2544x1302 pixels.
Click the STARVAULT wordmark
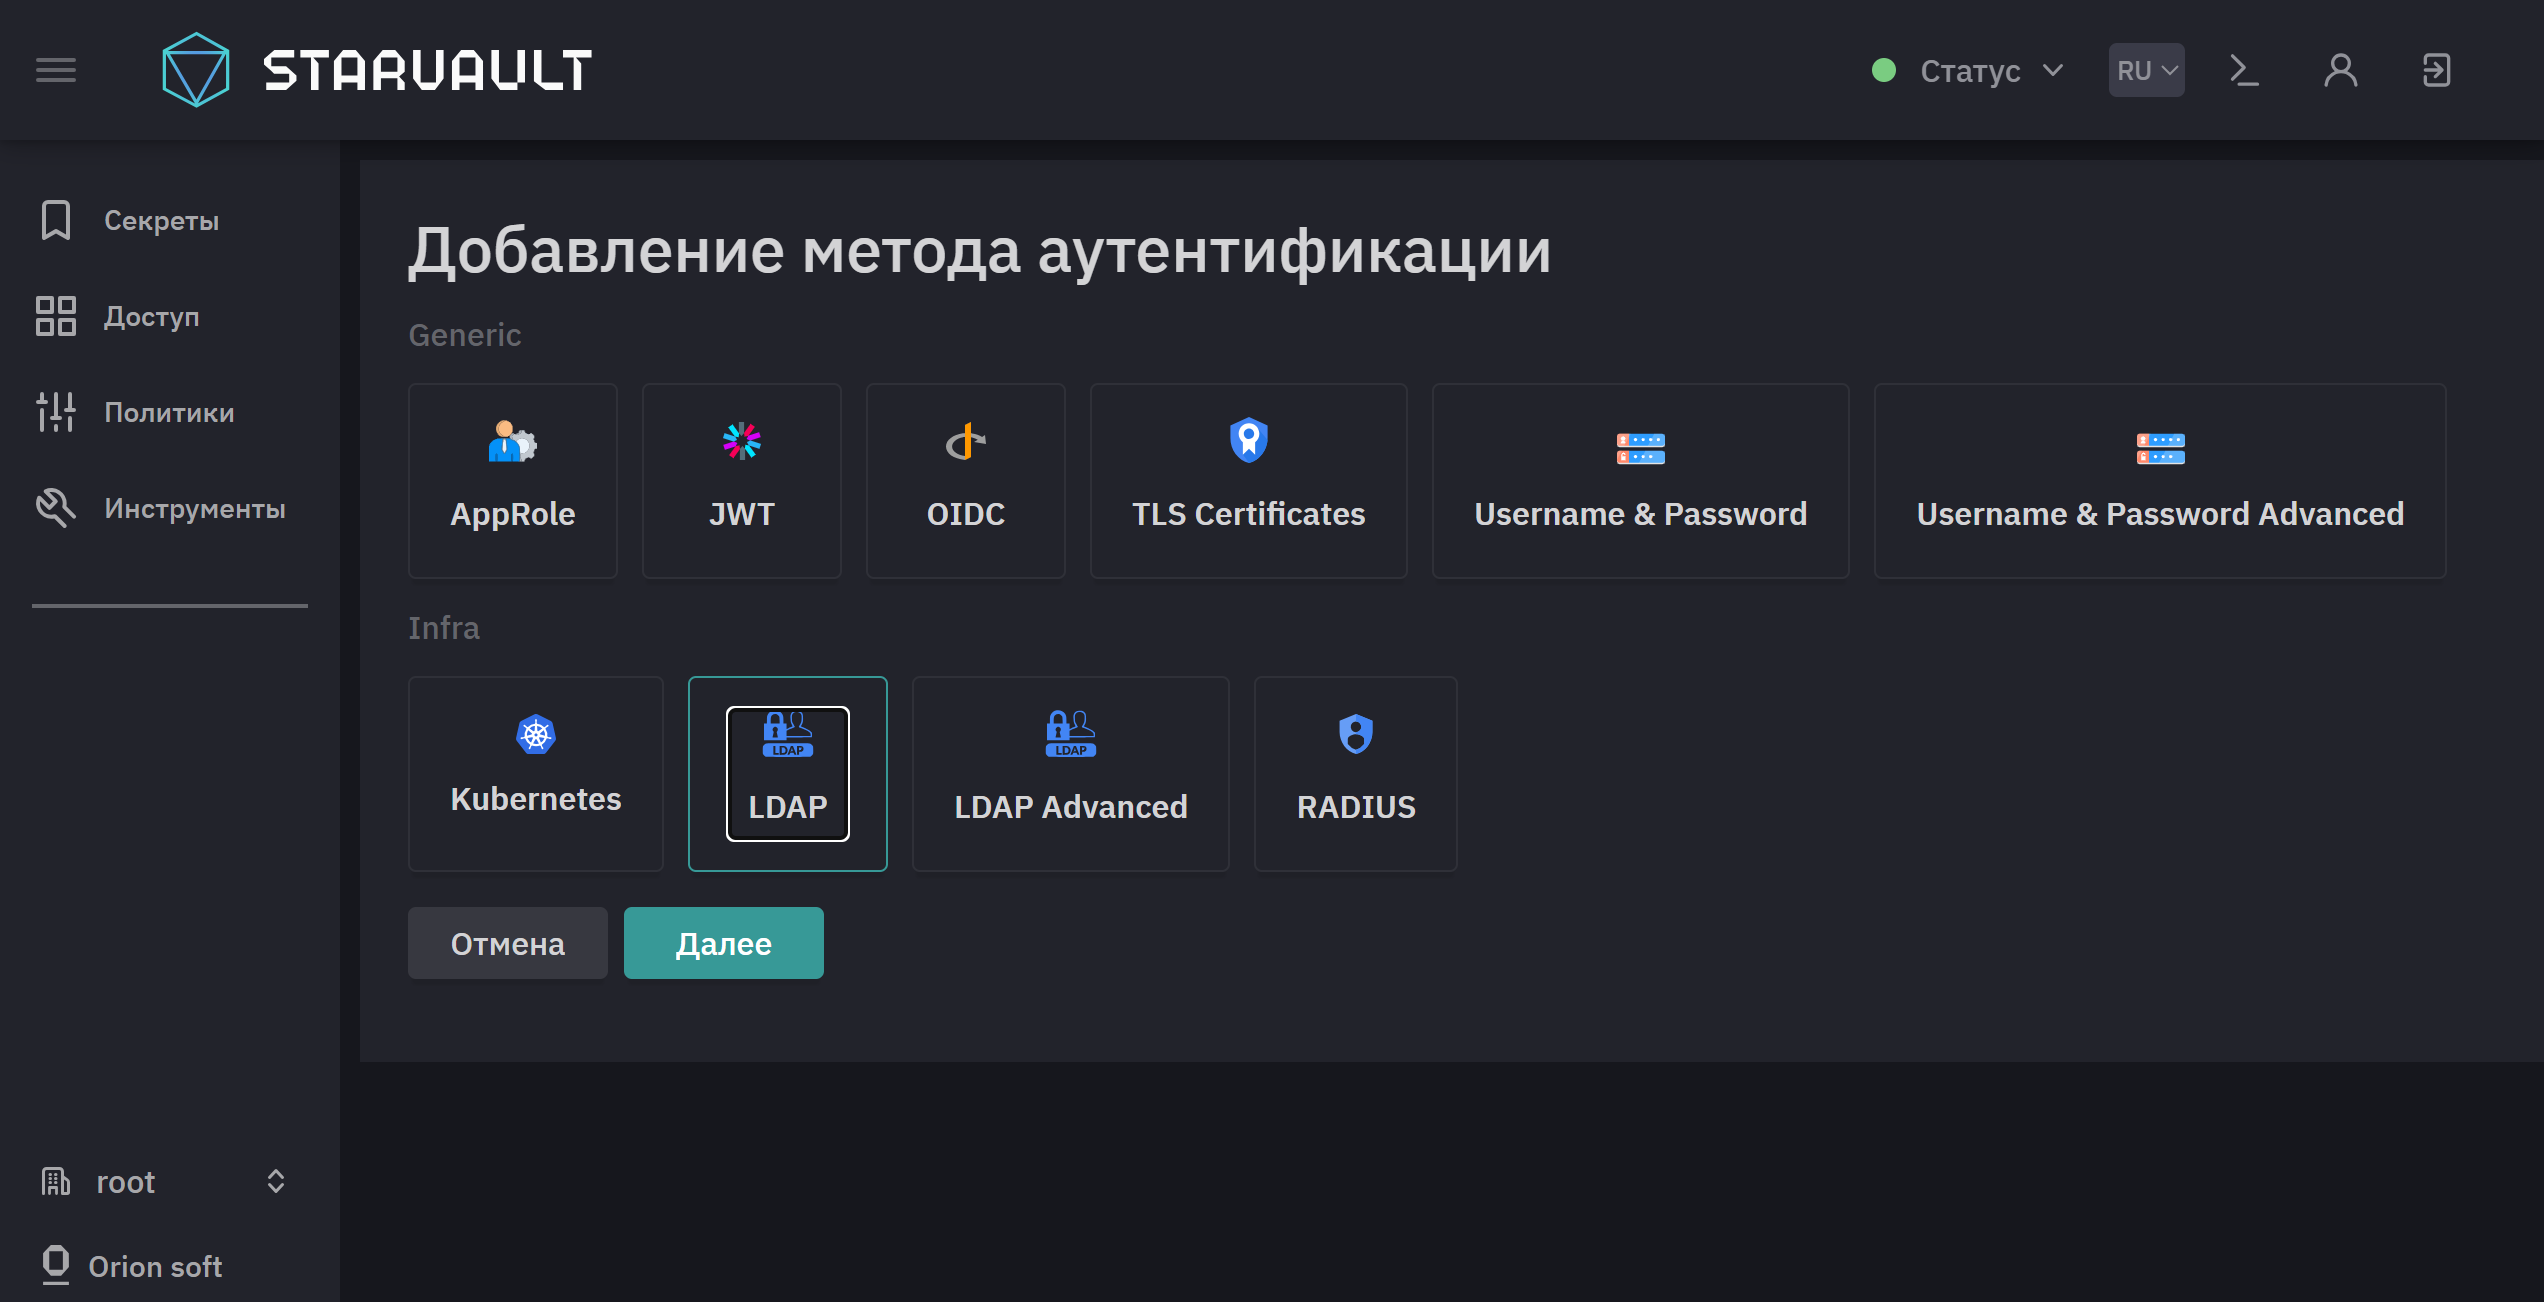pos(428,70)
